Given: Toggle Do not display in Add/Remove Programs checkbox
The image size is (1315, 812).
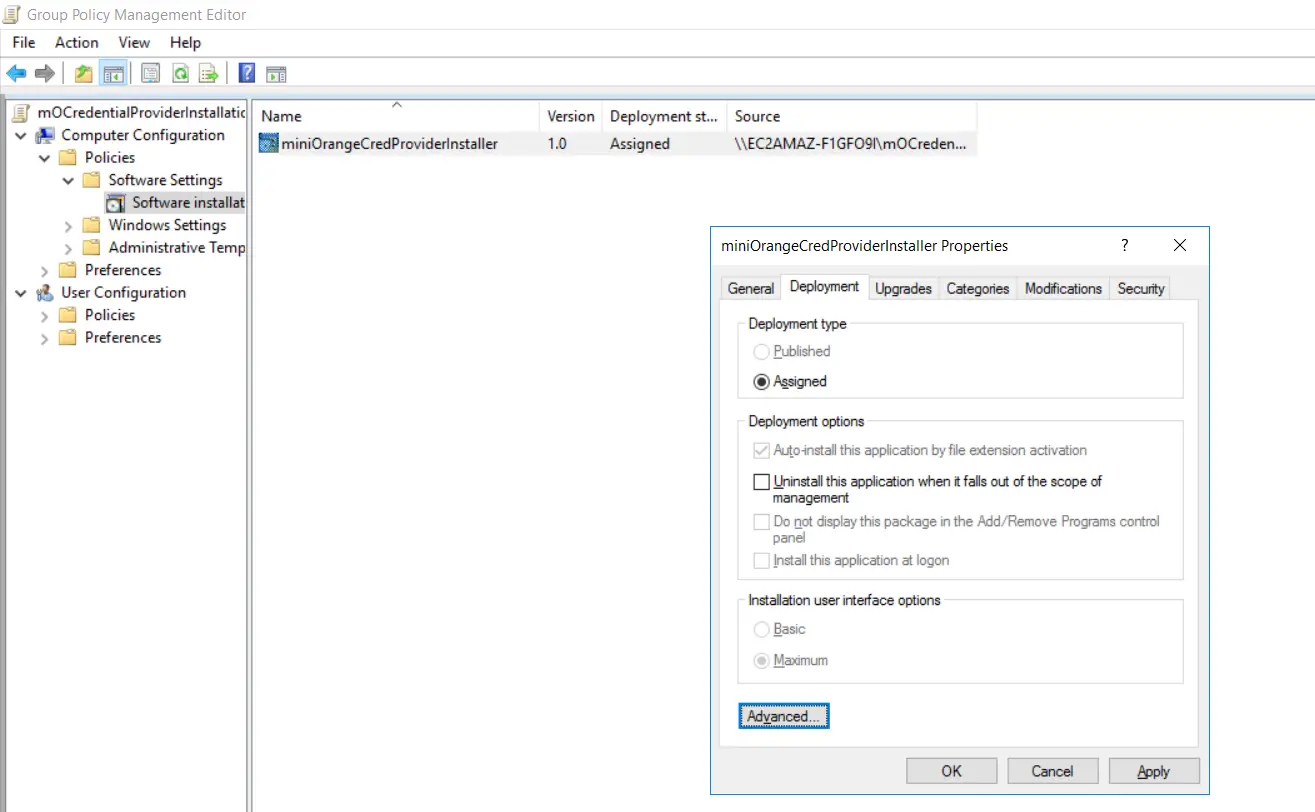Looking at the screenshot, I should (762, 522).
